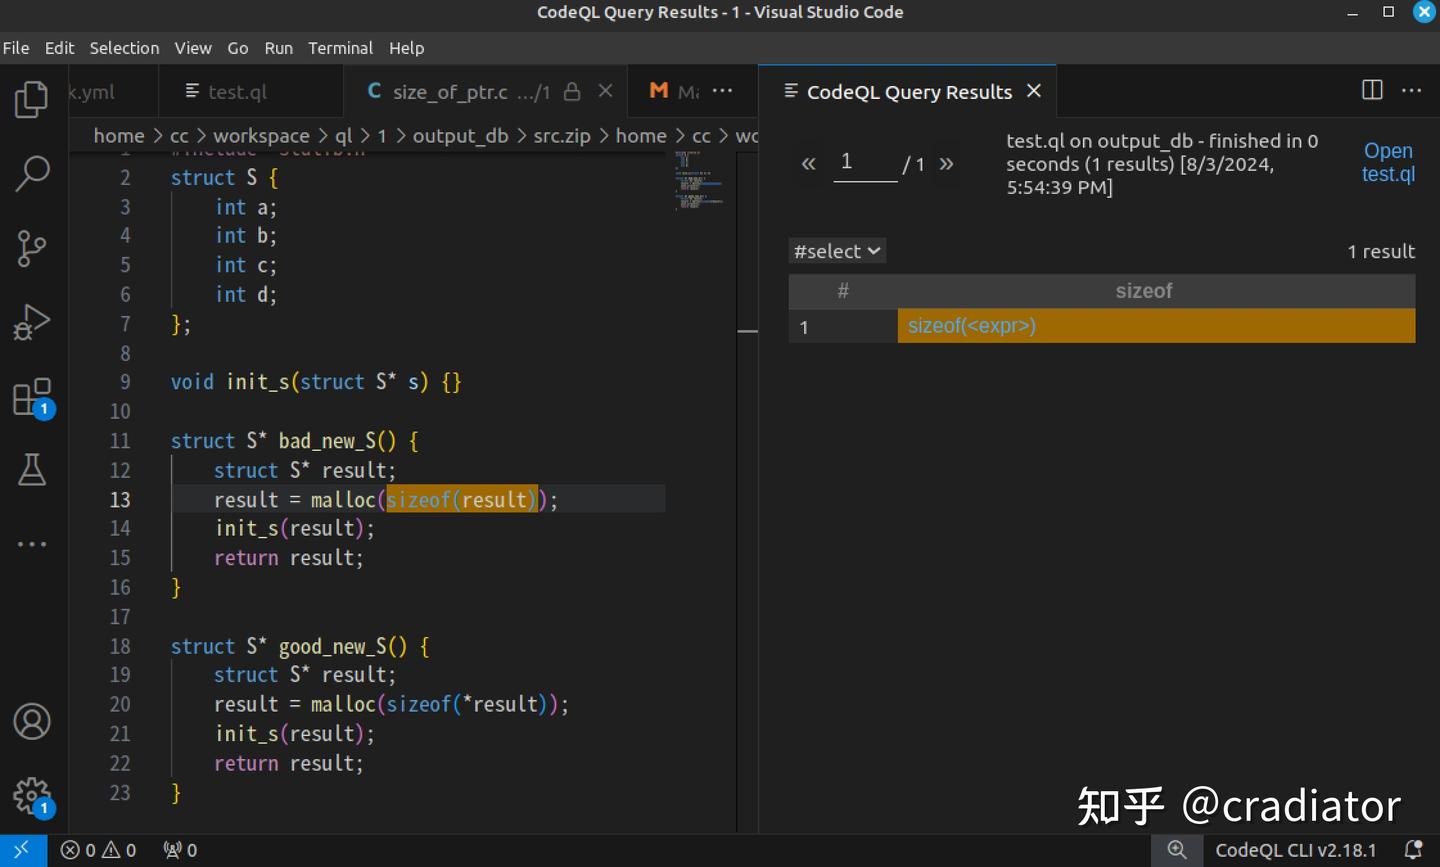Open the Source Control view
This screenshot has height=867, width=1440.
point(31,248)
